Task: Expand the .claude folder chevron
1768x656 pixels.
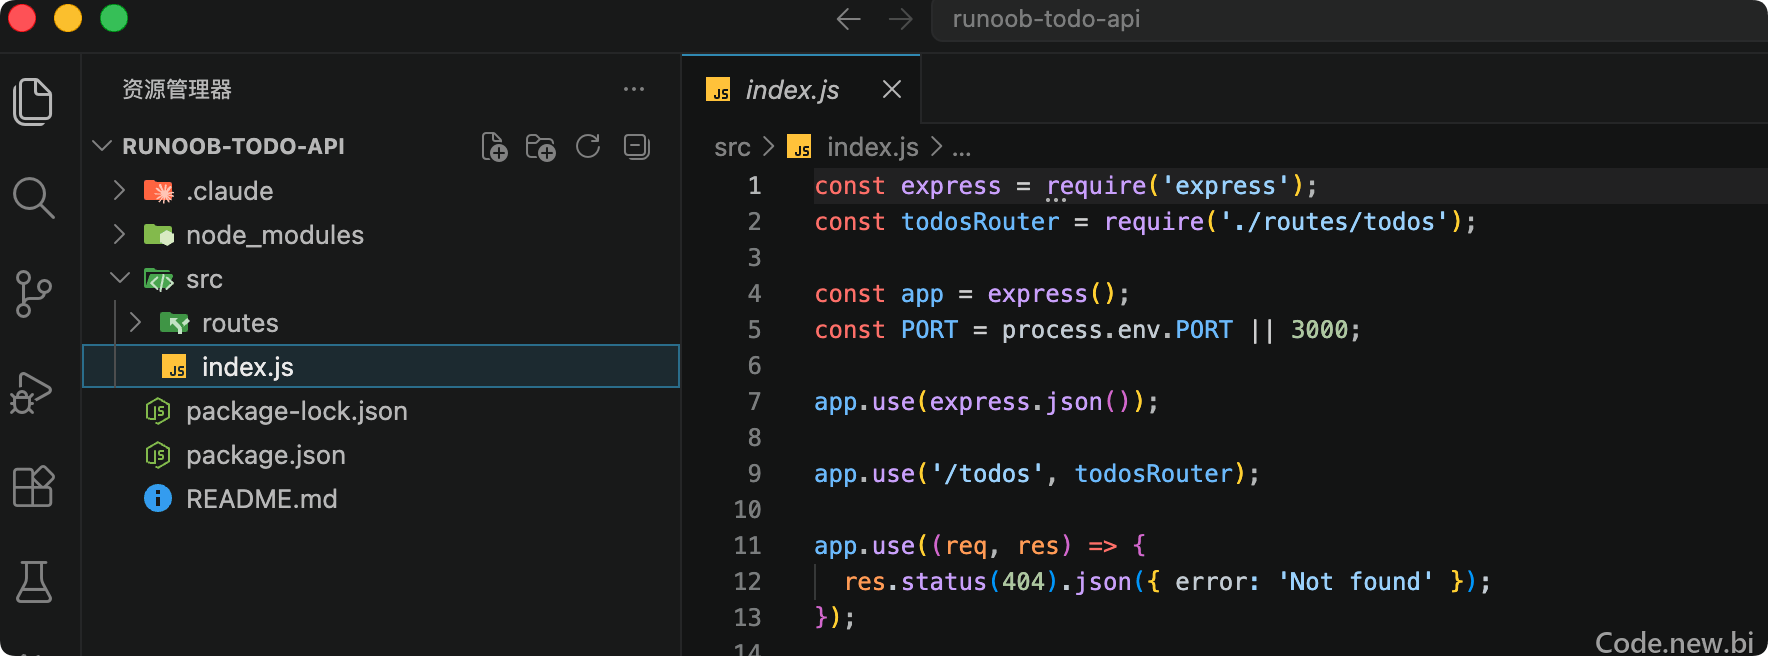Action: [119, 190]
